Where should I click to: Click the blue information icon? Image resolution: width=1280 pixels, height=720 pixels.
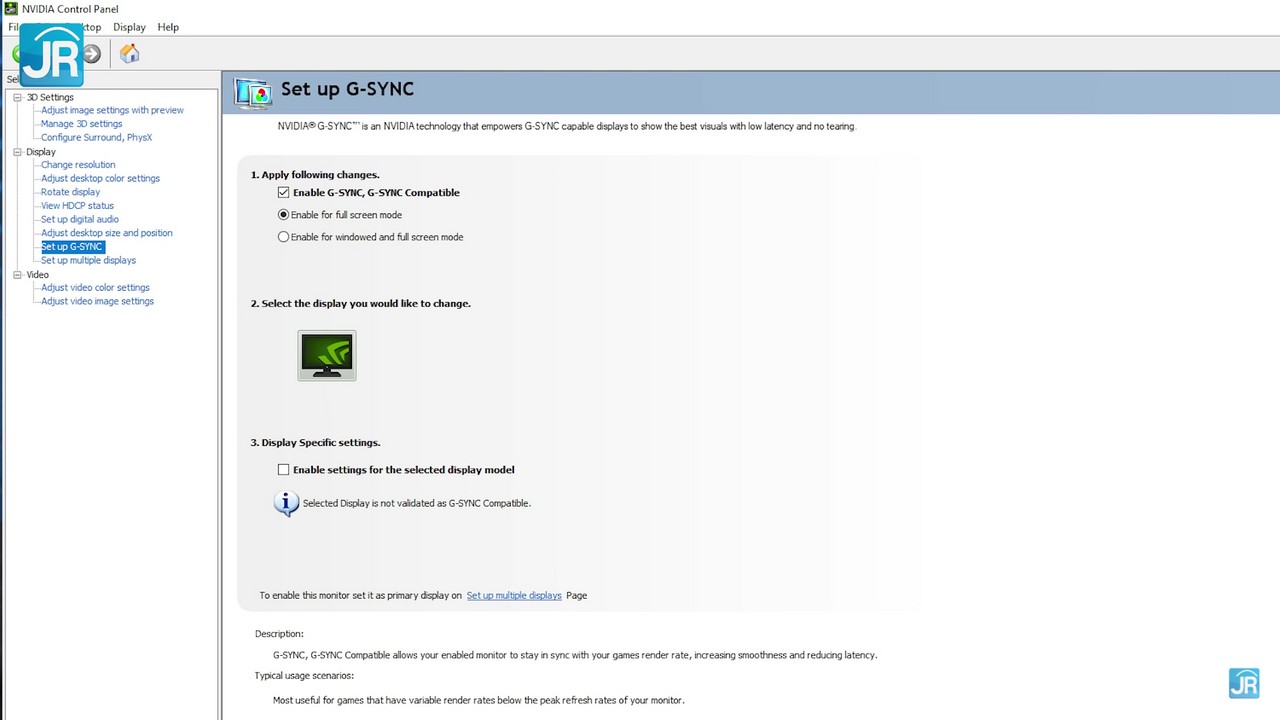tap(286, 503)
